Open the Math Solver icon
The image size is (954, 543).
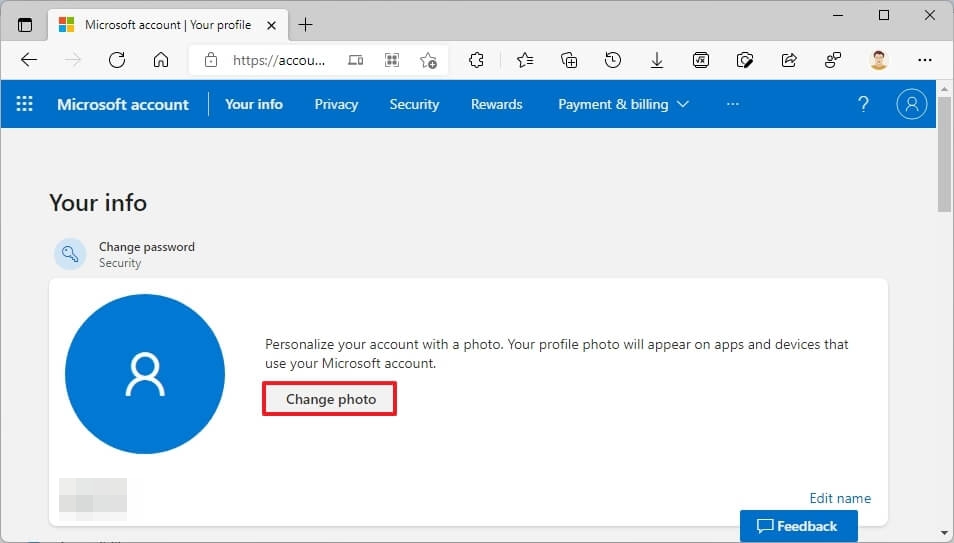click(701, 60)
